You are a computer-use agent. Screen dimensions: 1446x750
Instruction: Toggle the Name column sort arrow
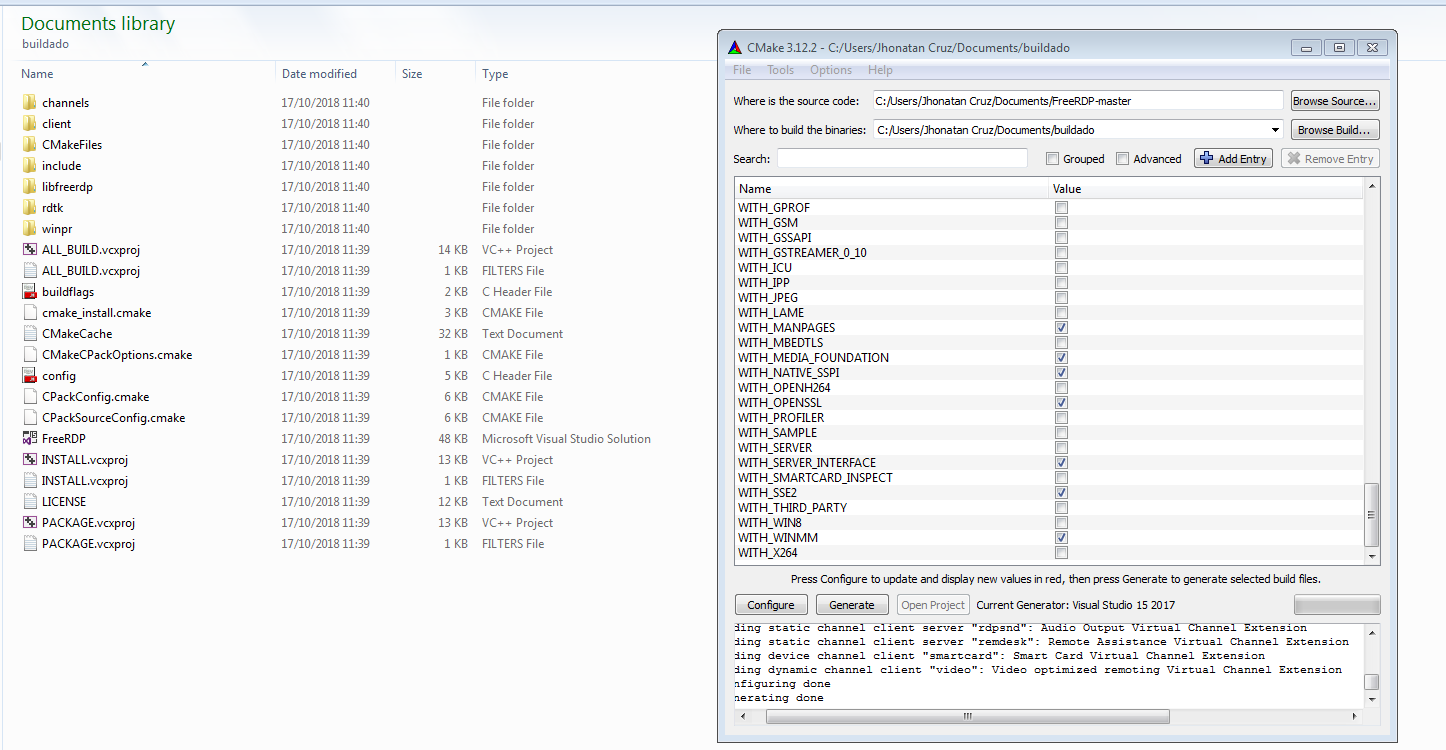click(x=143, y=64)
